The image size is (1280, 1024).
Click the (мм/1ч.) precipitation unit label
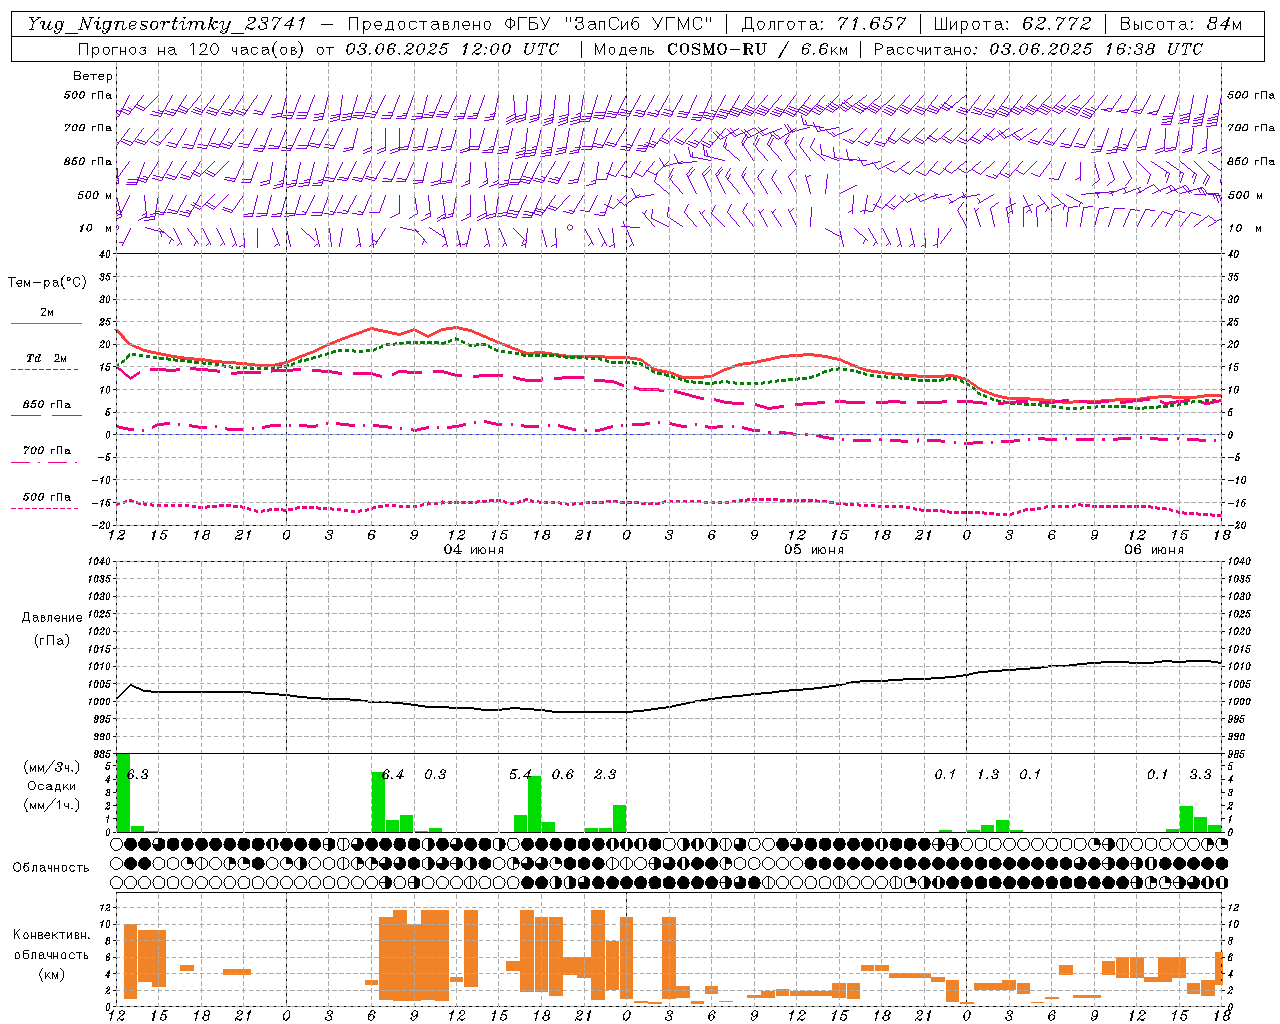[51, 805]
